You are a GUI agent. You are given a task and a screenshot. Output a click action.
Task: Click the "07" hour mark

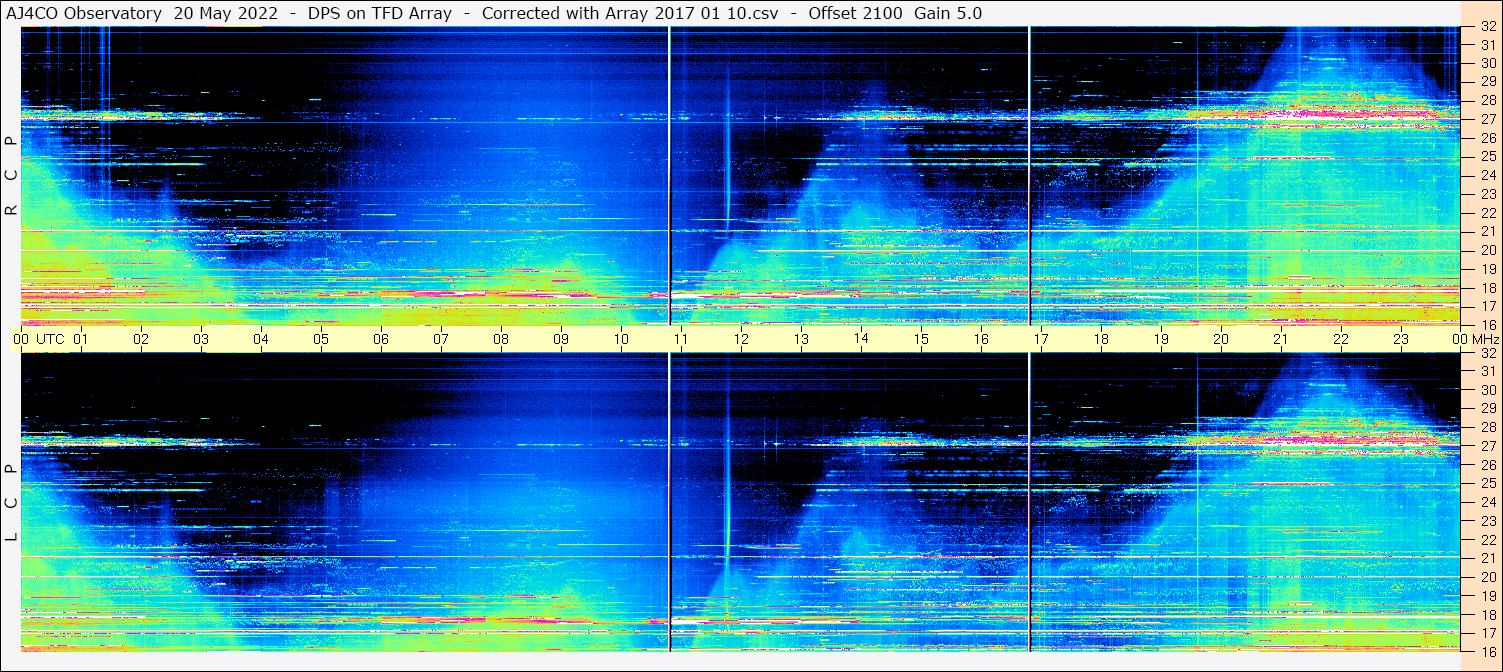(x=441, y=339)
